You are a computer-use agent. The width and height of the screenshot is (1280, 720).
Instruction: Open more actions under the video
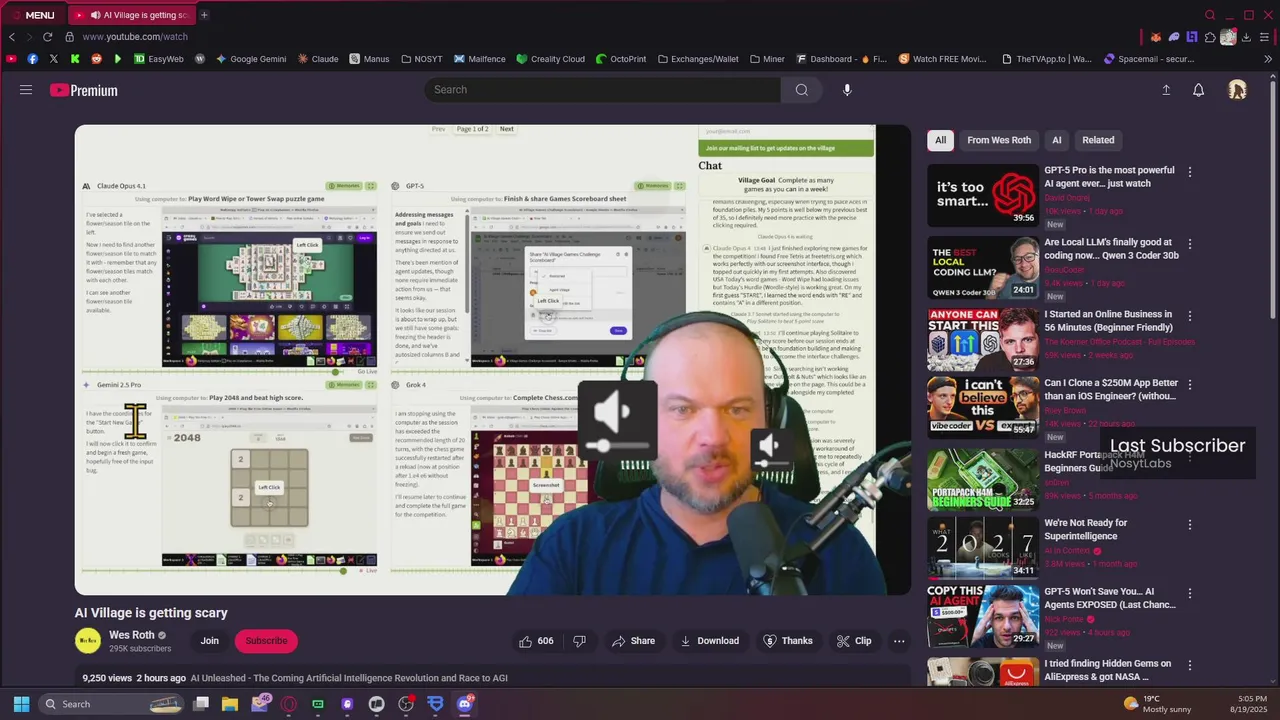point(899,641)
